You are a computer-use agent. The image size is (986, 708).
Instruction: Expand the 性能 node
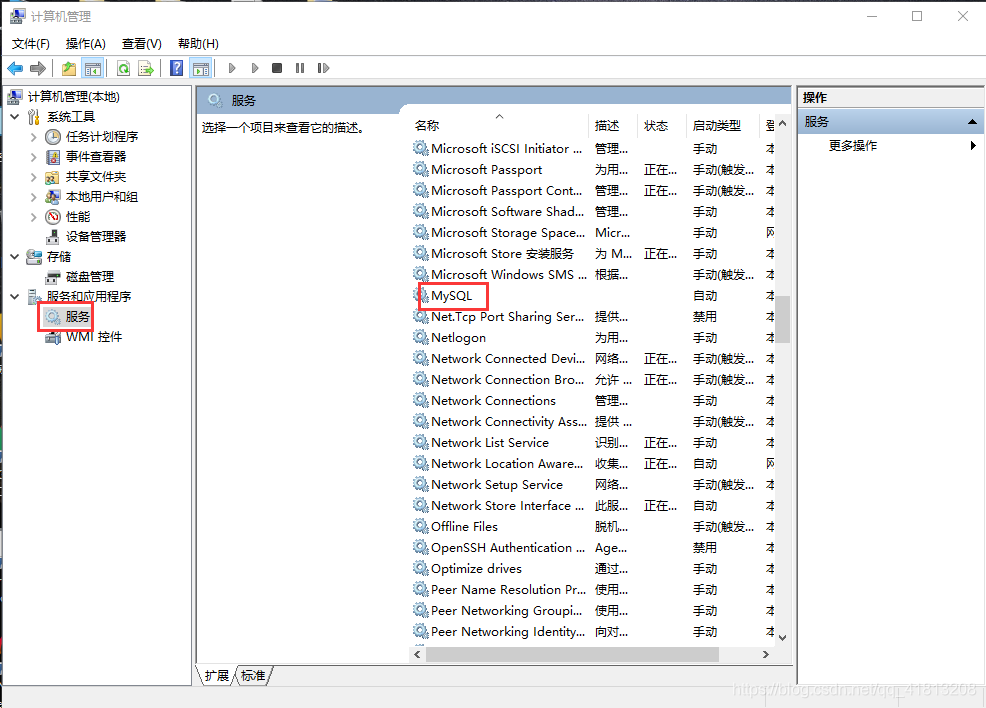[x=34, y=217]
